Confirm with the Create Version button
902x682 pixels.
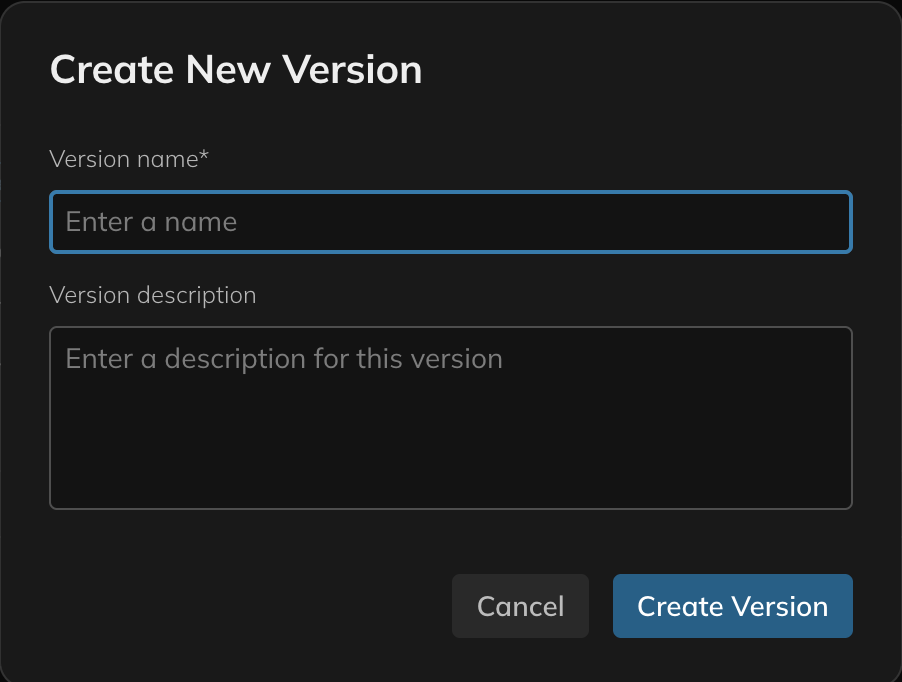click(x=732, y=606)
